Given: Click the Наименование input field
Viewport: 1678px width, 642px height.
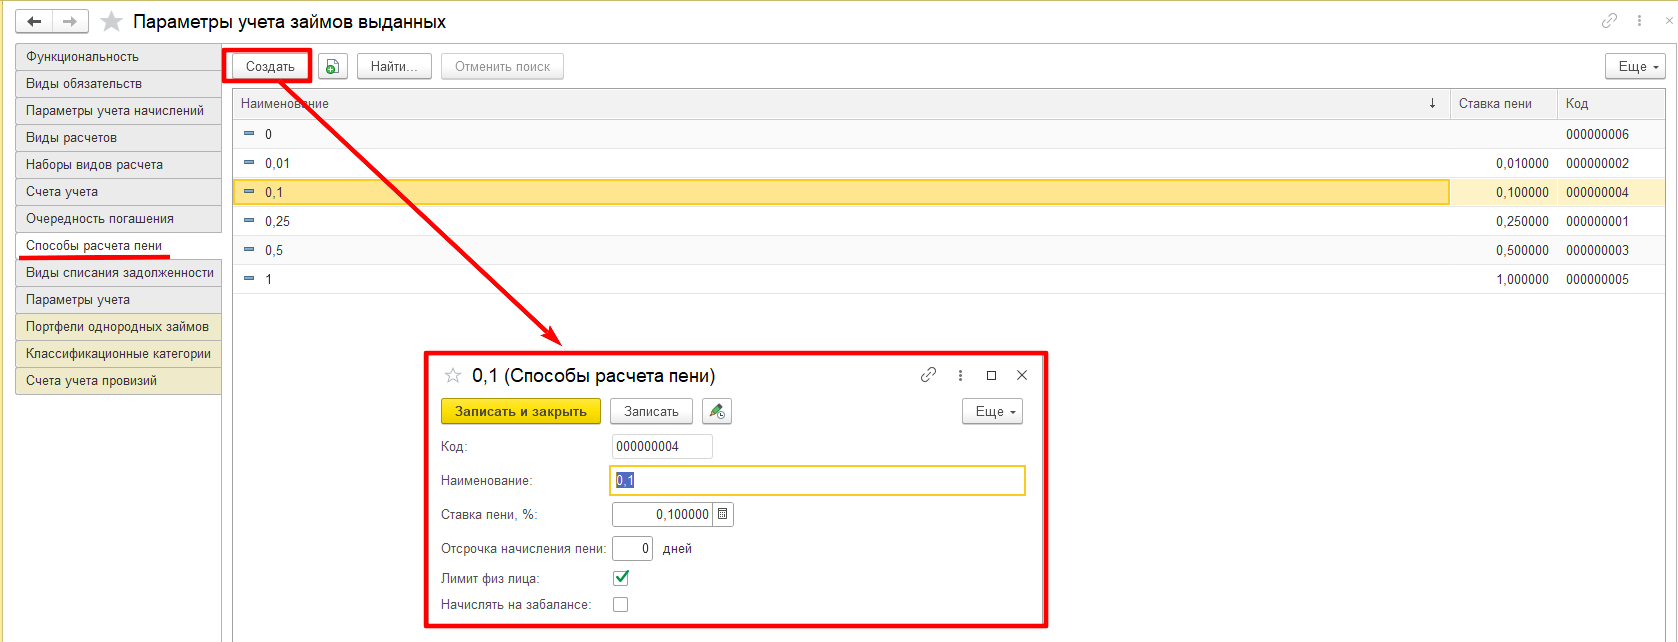Looking at the screenshot, I should tap(817, 480).
